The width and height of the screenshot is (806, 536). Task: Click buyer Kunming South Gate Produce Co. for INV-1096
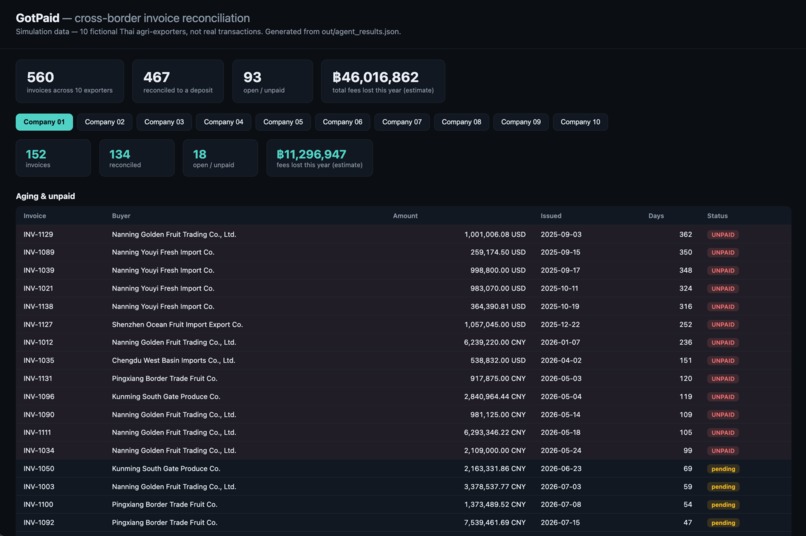(166, 396)
